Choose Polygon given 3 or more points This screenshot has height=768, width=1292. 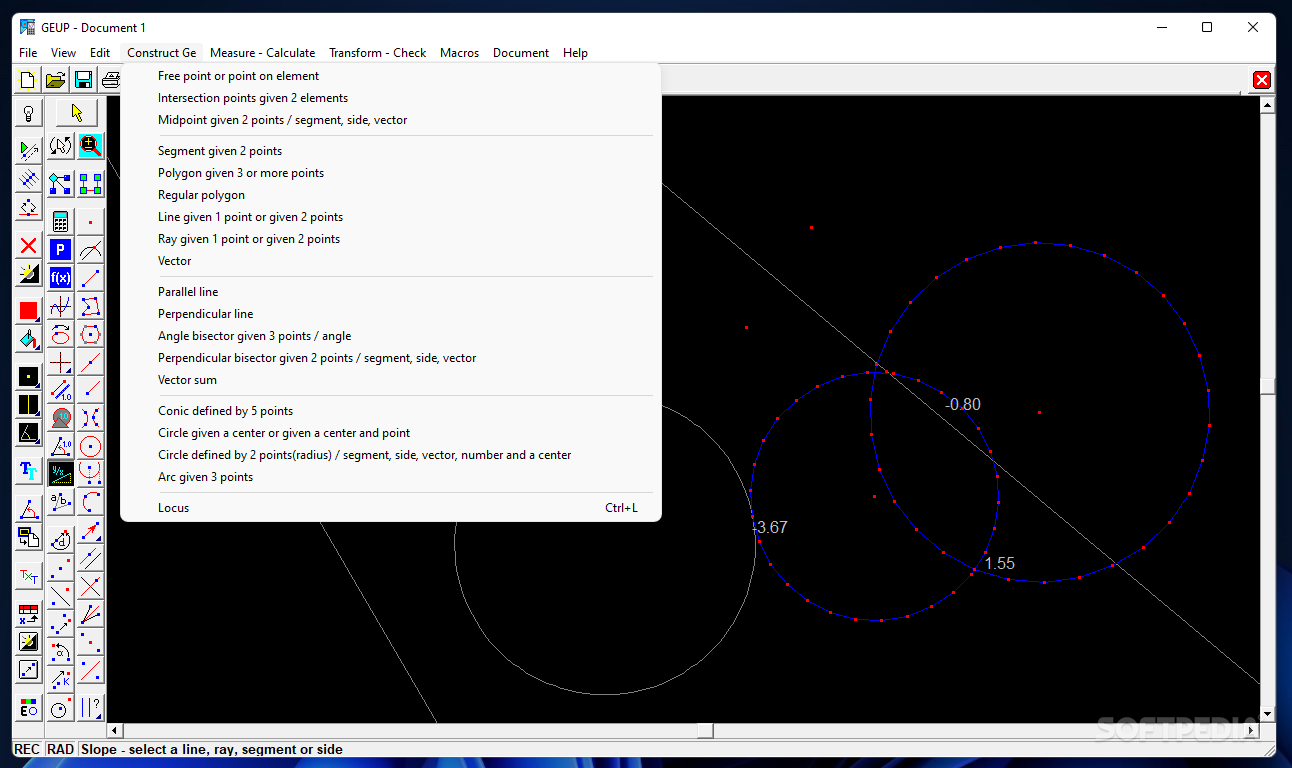point(391,173)
